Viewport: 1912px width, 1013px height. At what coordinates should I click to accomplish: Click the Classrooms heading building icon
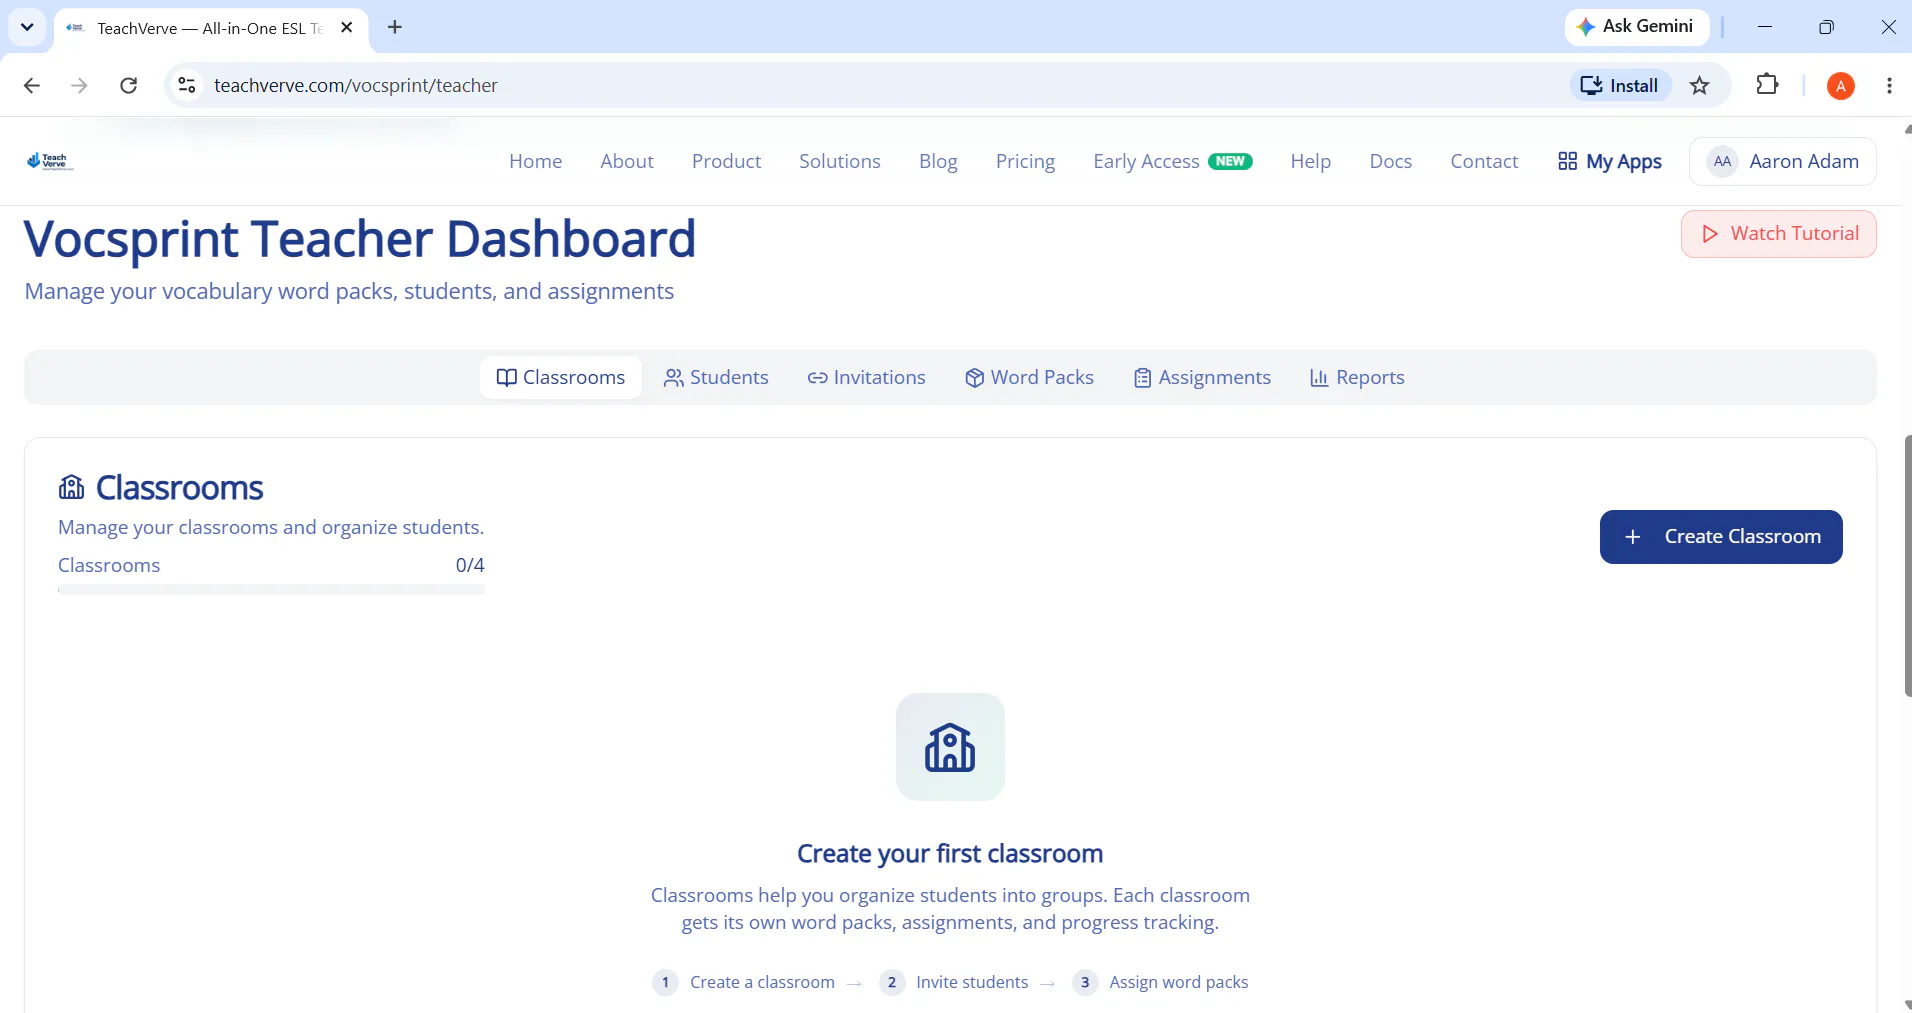click(x=72, y=487)
